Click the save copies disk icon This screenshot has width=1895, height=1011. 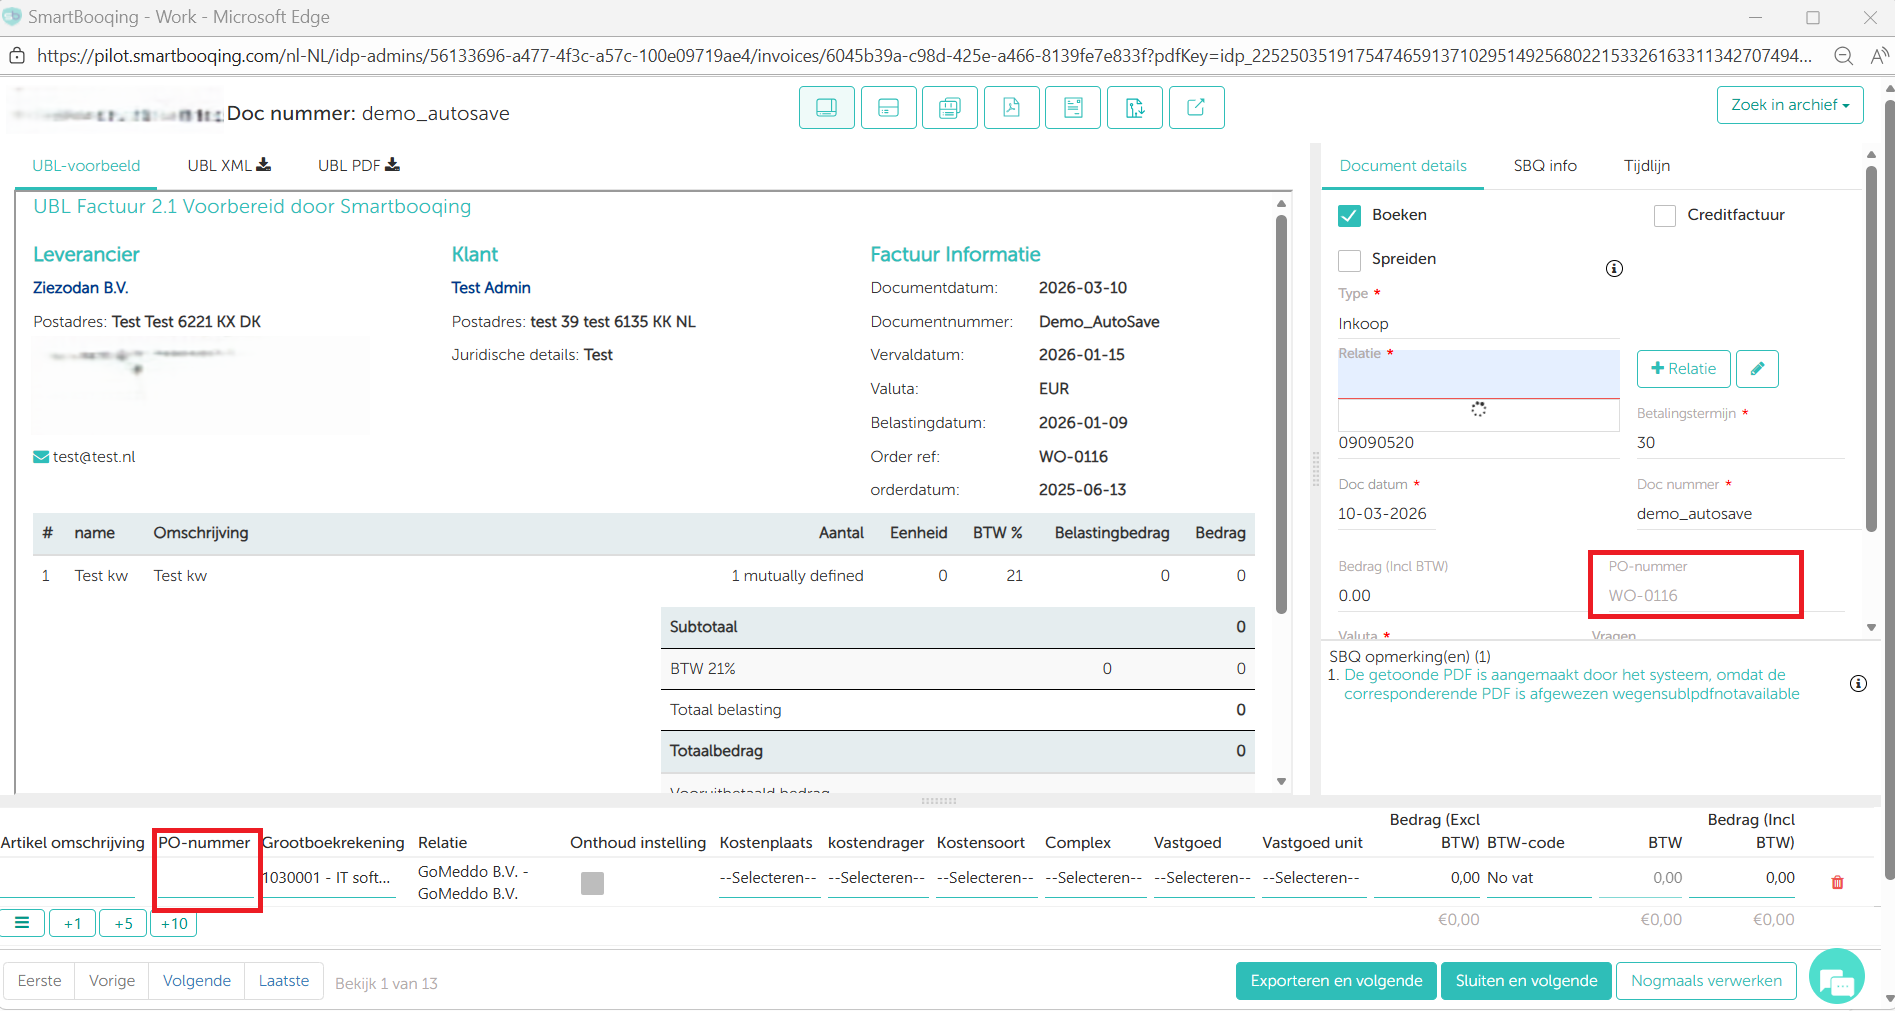[949, 108]
